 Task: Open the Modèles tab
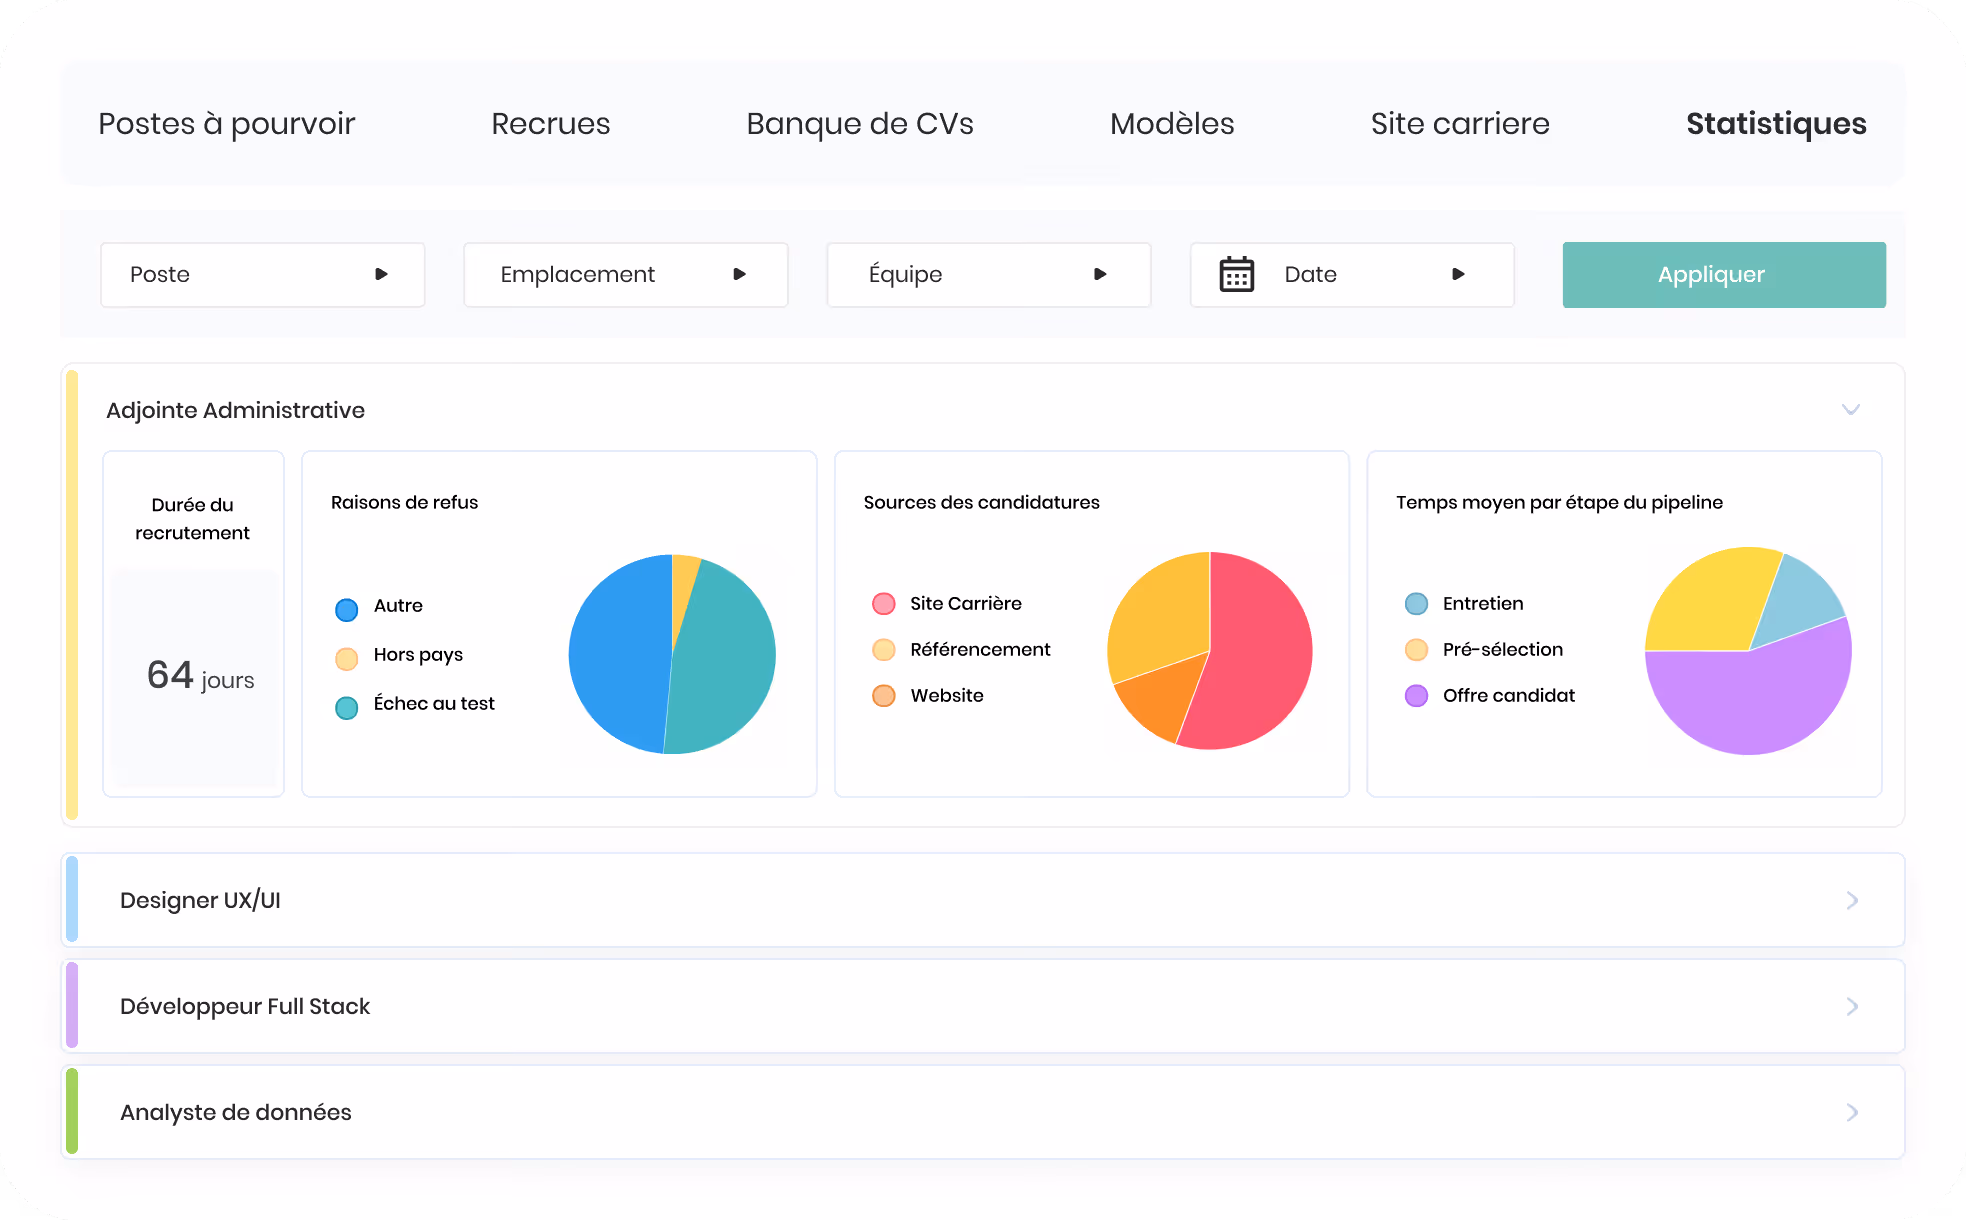pyautogui.click(x=1172, y=123)
